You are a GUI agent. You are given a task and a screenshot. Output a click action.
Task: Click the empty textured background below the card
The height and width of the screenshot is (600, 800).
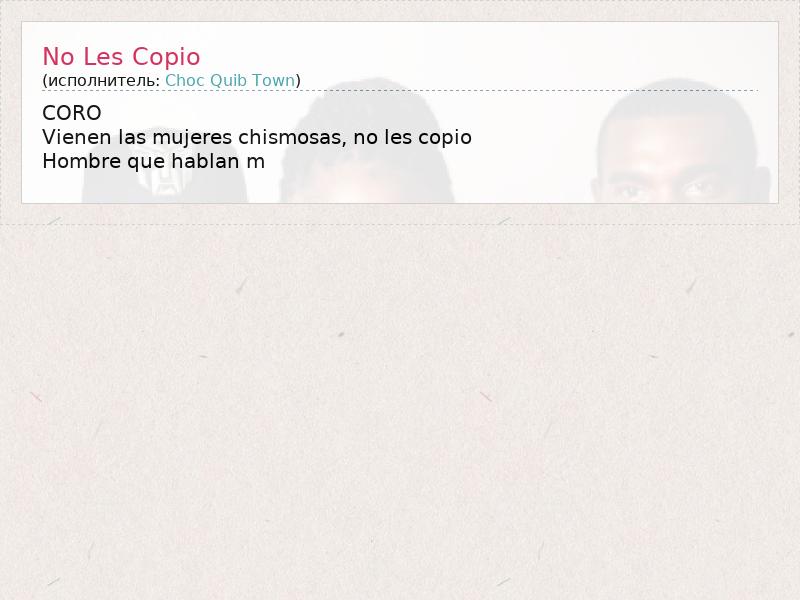(x=400, y=408)
